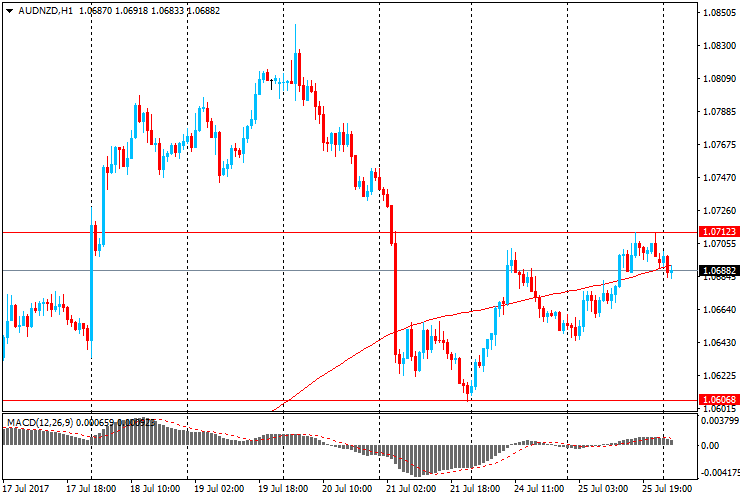
Task: Click the 21 Jul 02:00 time label
Action: (411, 488)
